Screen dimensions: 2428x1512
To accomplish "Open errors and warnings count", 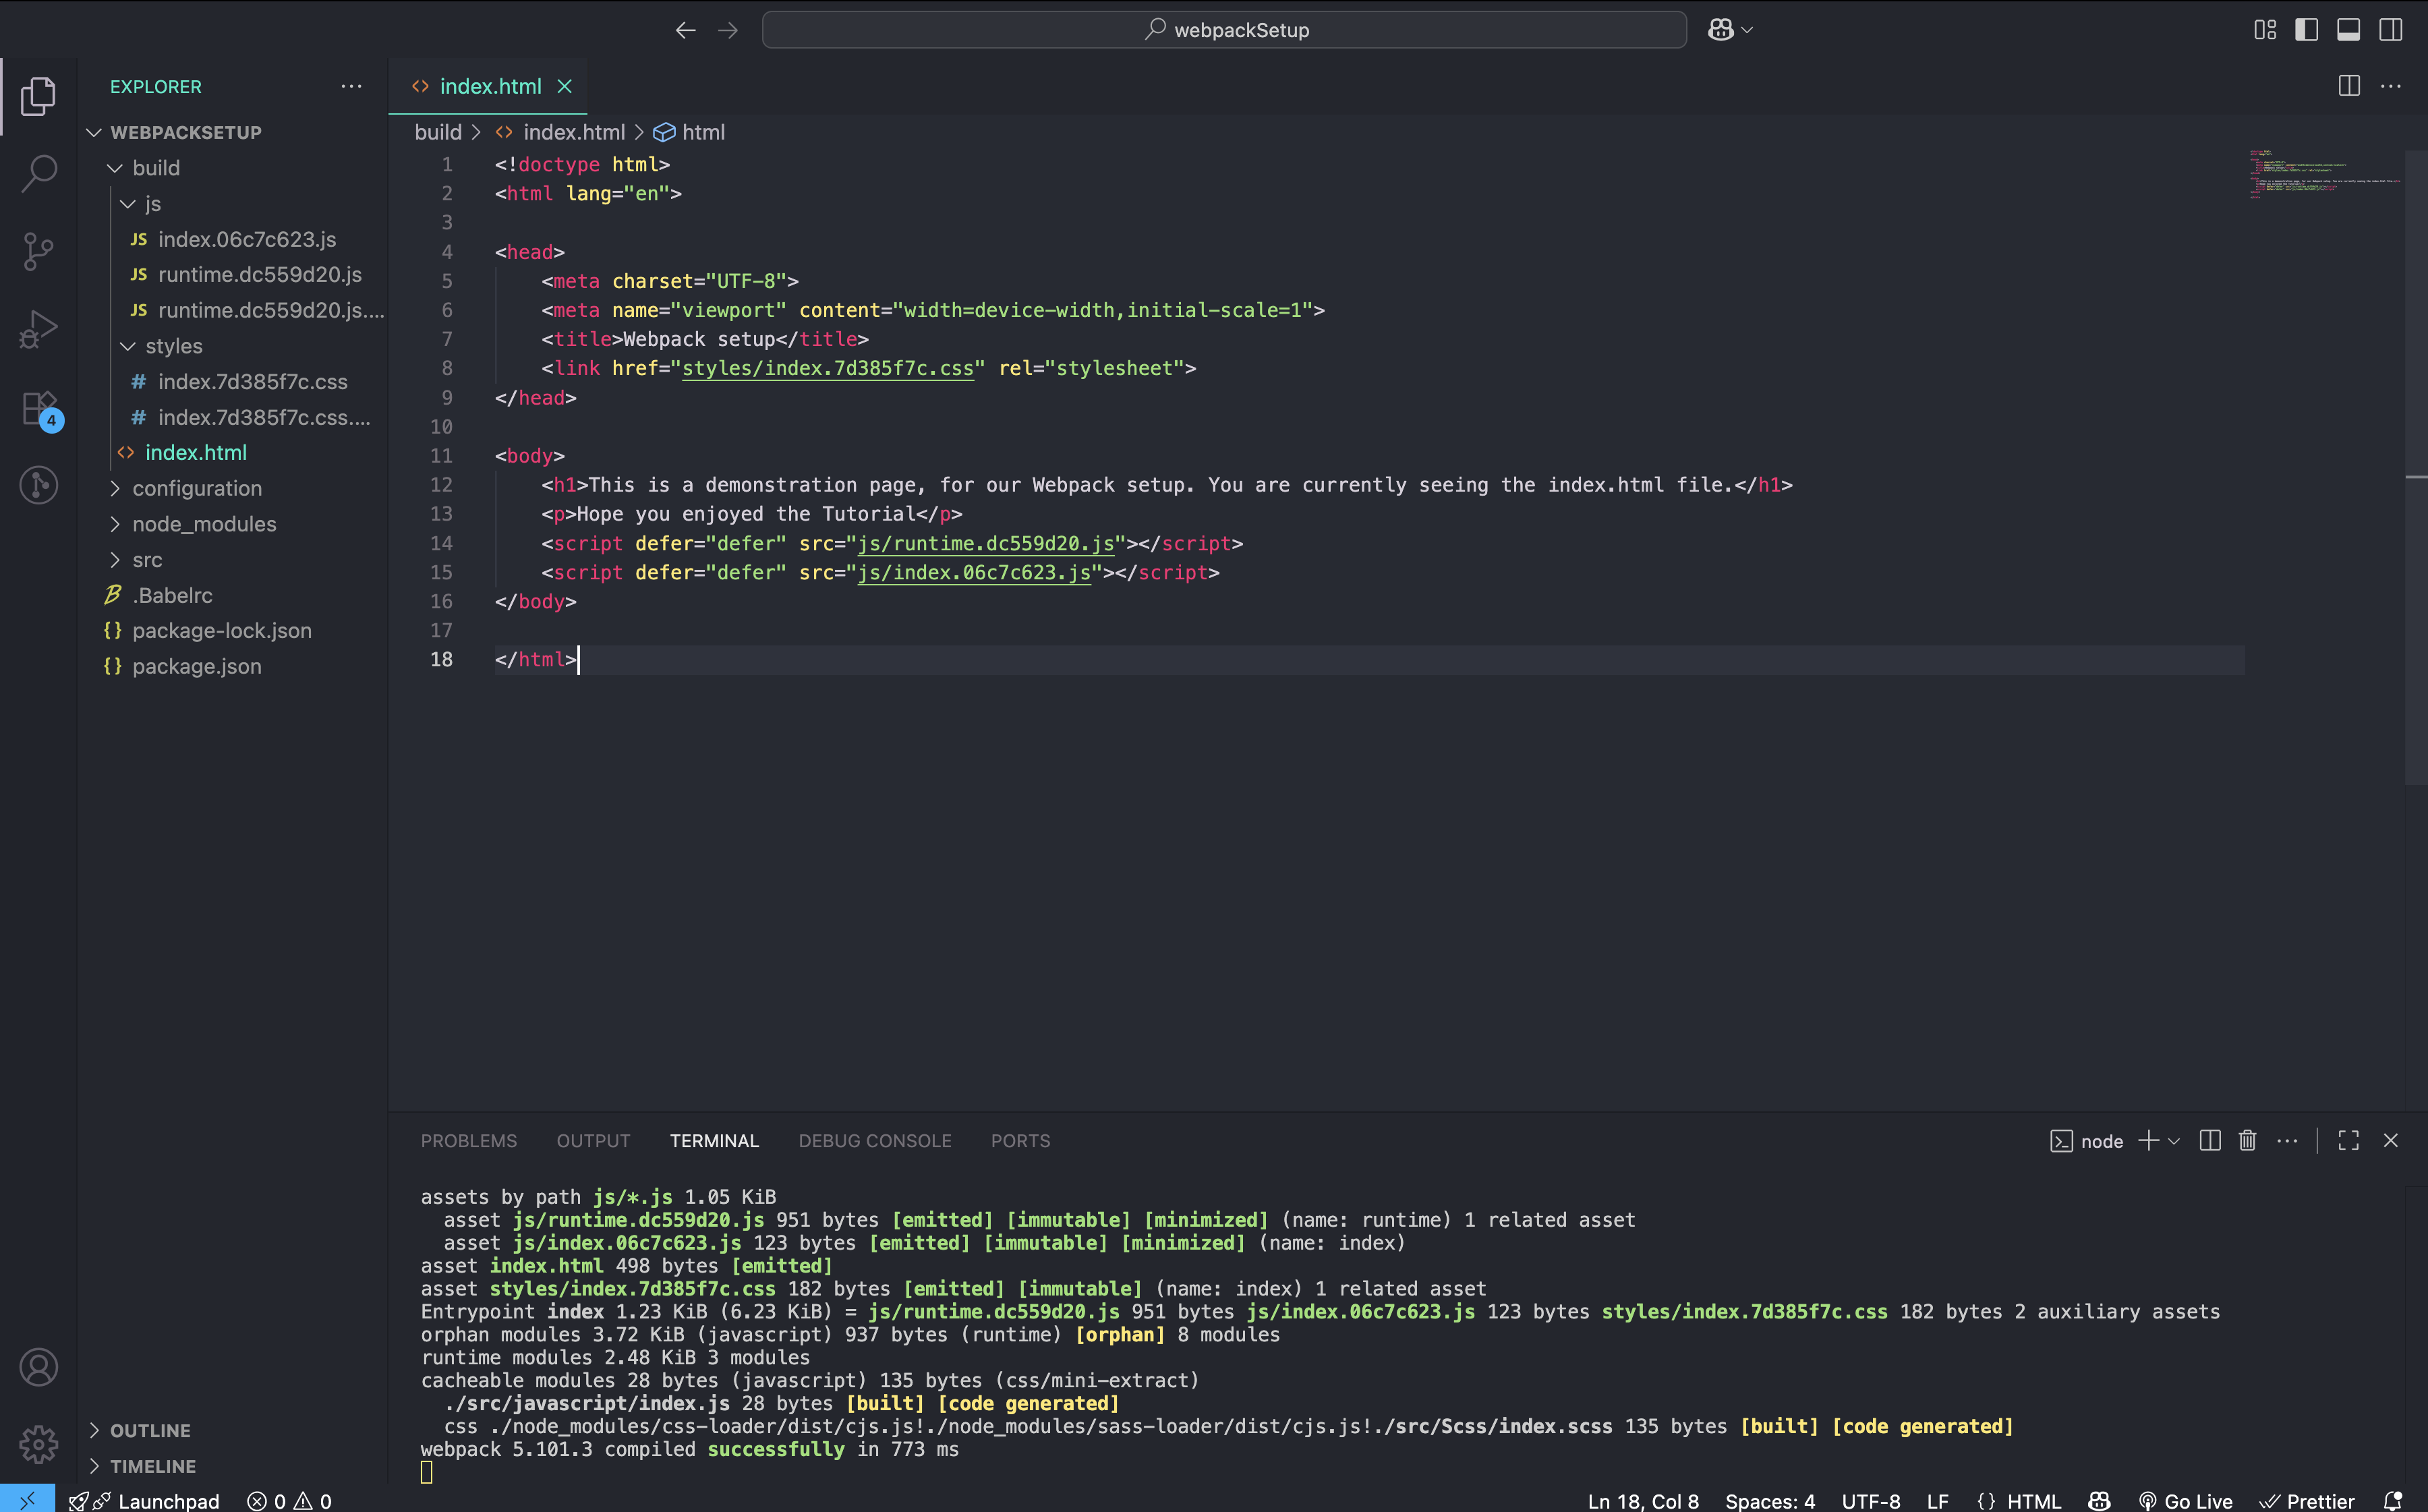I will pyautogui.click(x=290, y=1500).
